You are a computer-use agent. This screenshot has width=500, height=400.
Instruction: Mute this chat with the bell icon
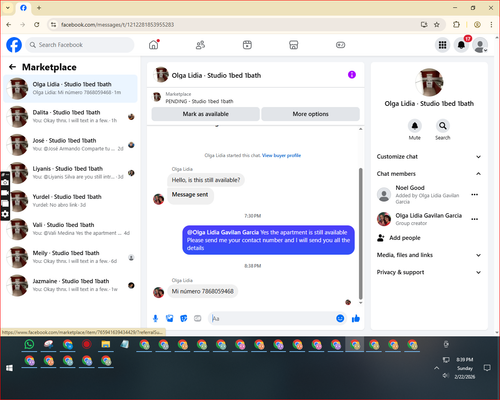(415, 126)
